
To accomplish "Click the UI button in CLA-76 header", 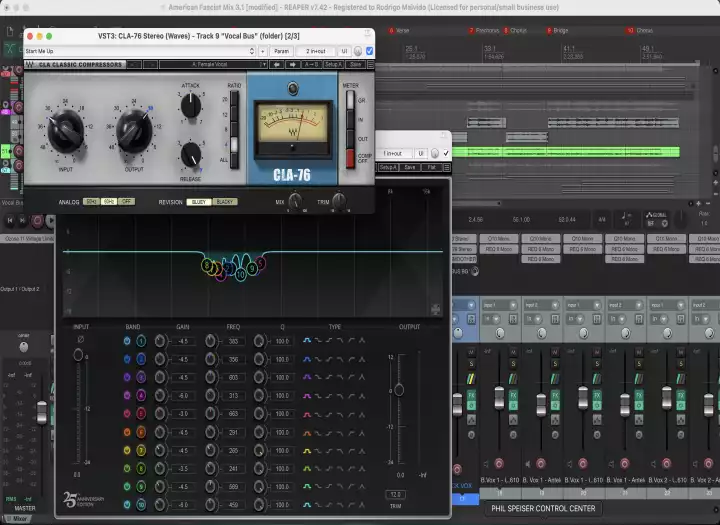I will [x=344, y=50].
